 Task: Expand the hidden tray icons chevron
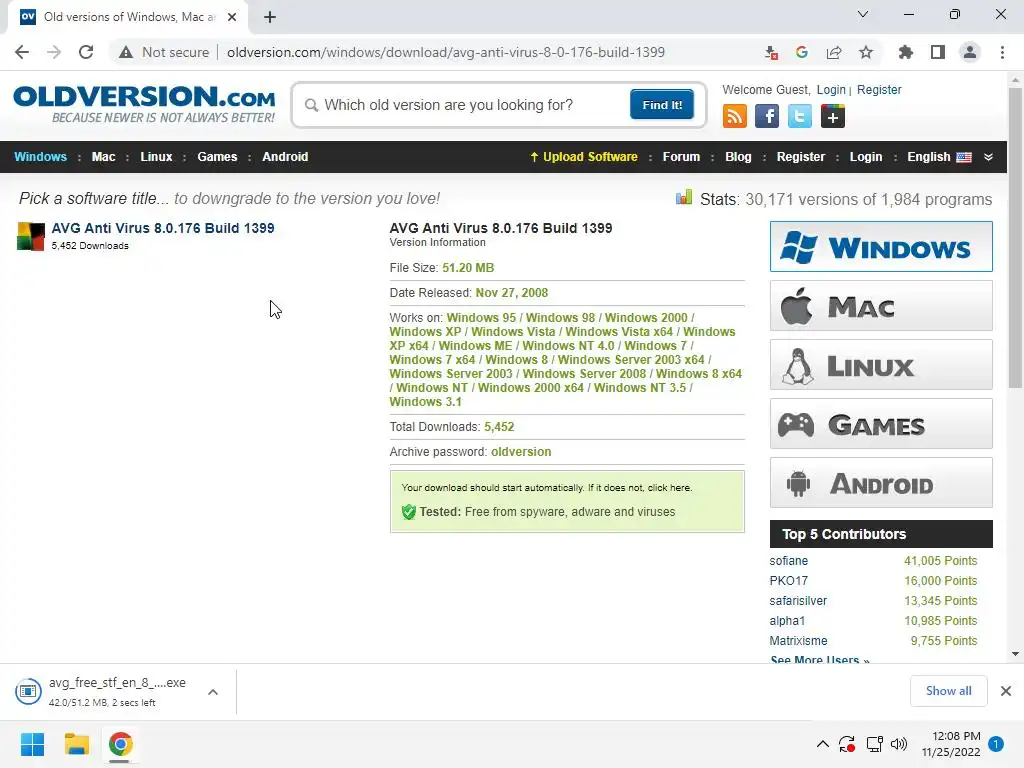[823, 744]
